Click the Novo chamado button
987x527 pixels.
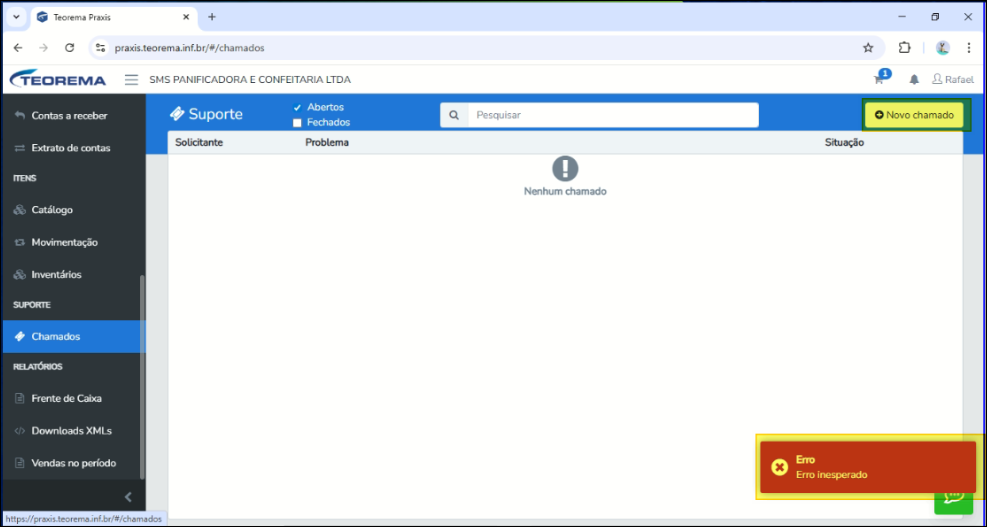[914, 115]
